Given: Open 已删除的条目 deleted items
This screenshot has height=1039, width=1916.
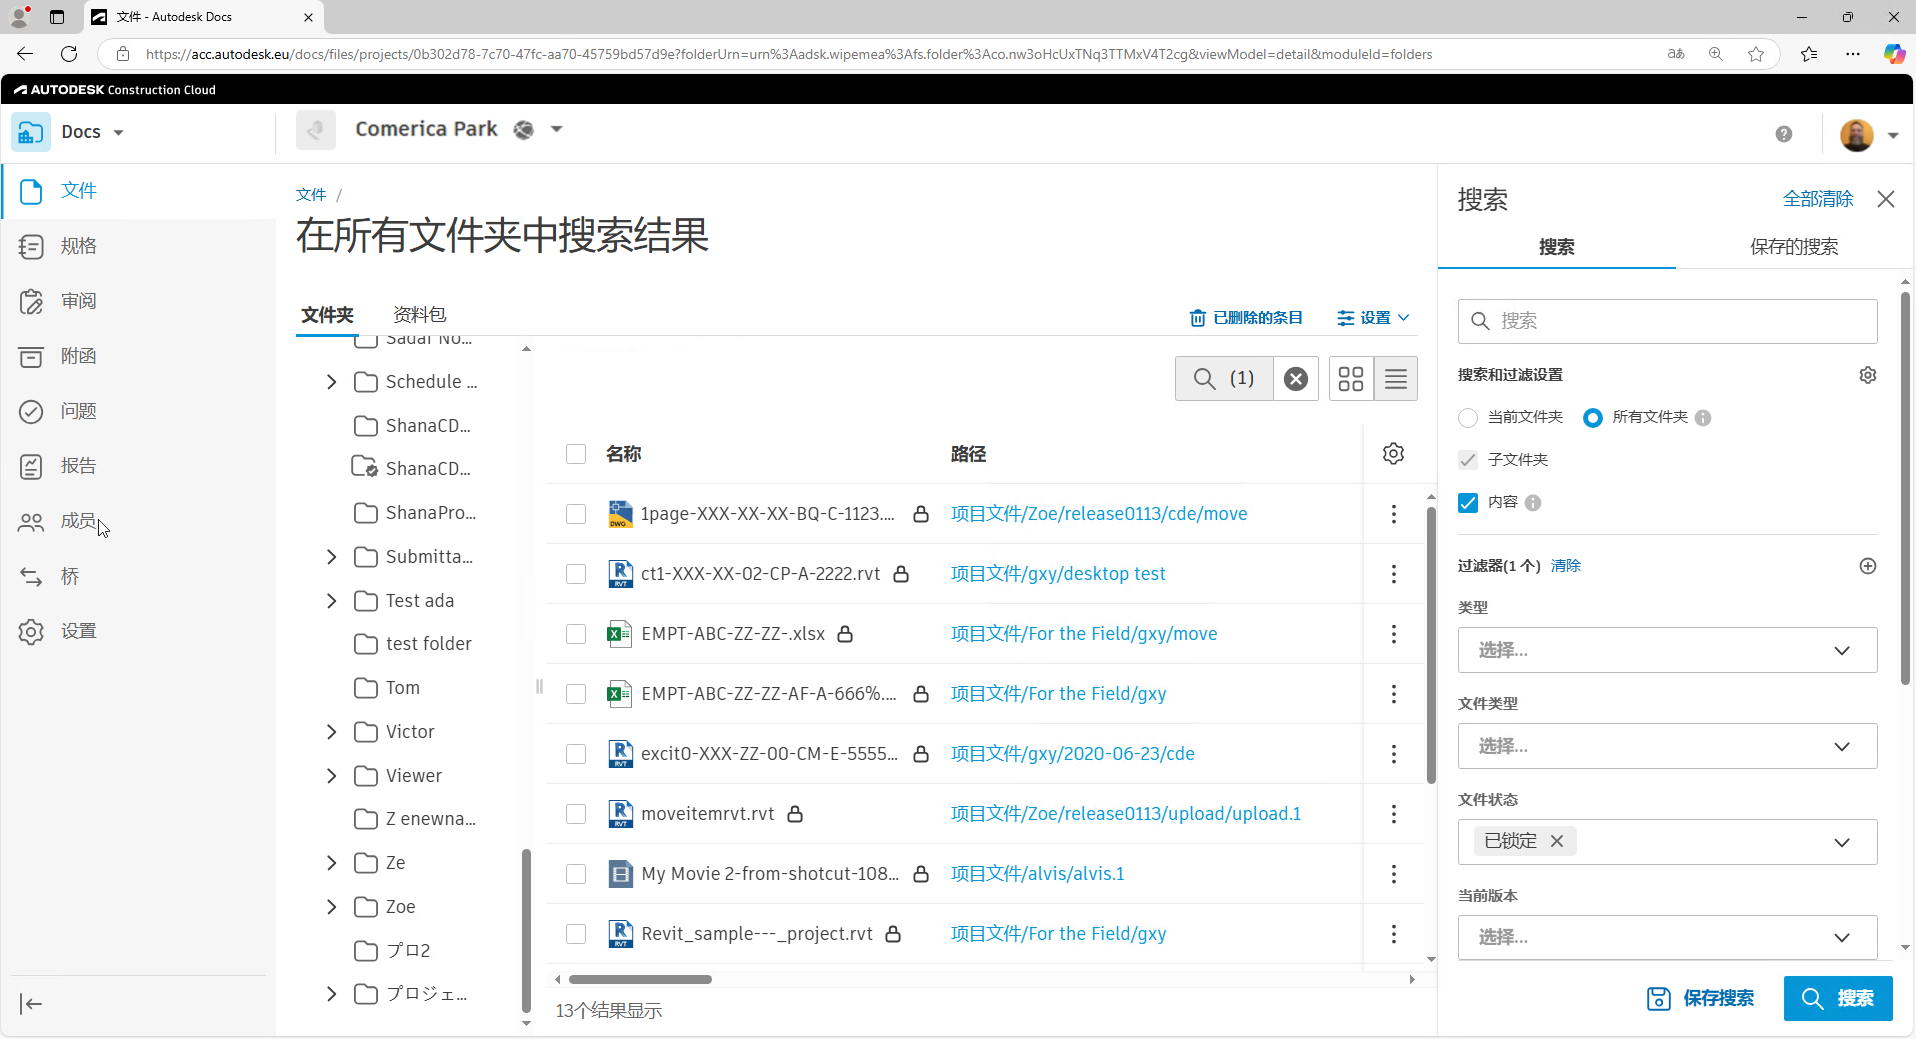Looking at the screenshot, I should pos(1246,318).
